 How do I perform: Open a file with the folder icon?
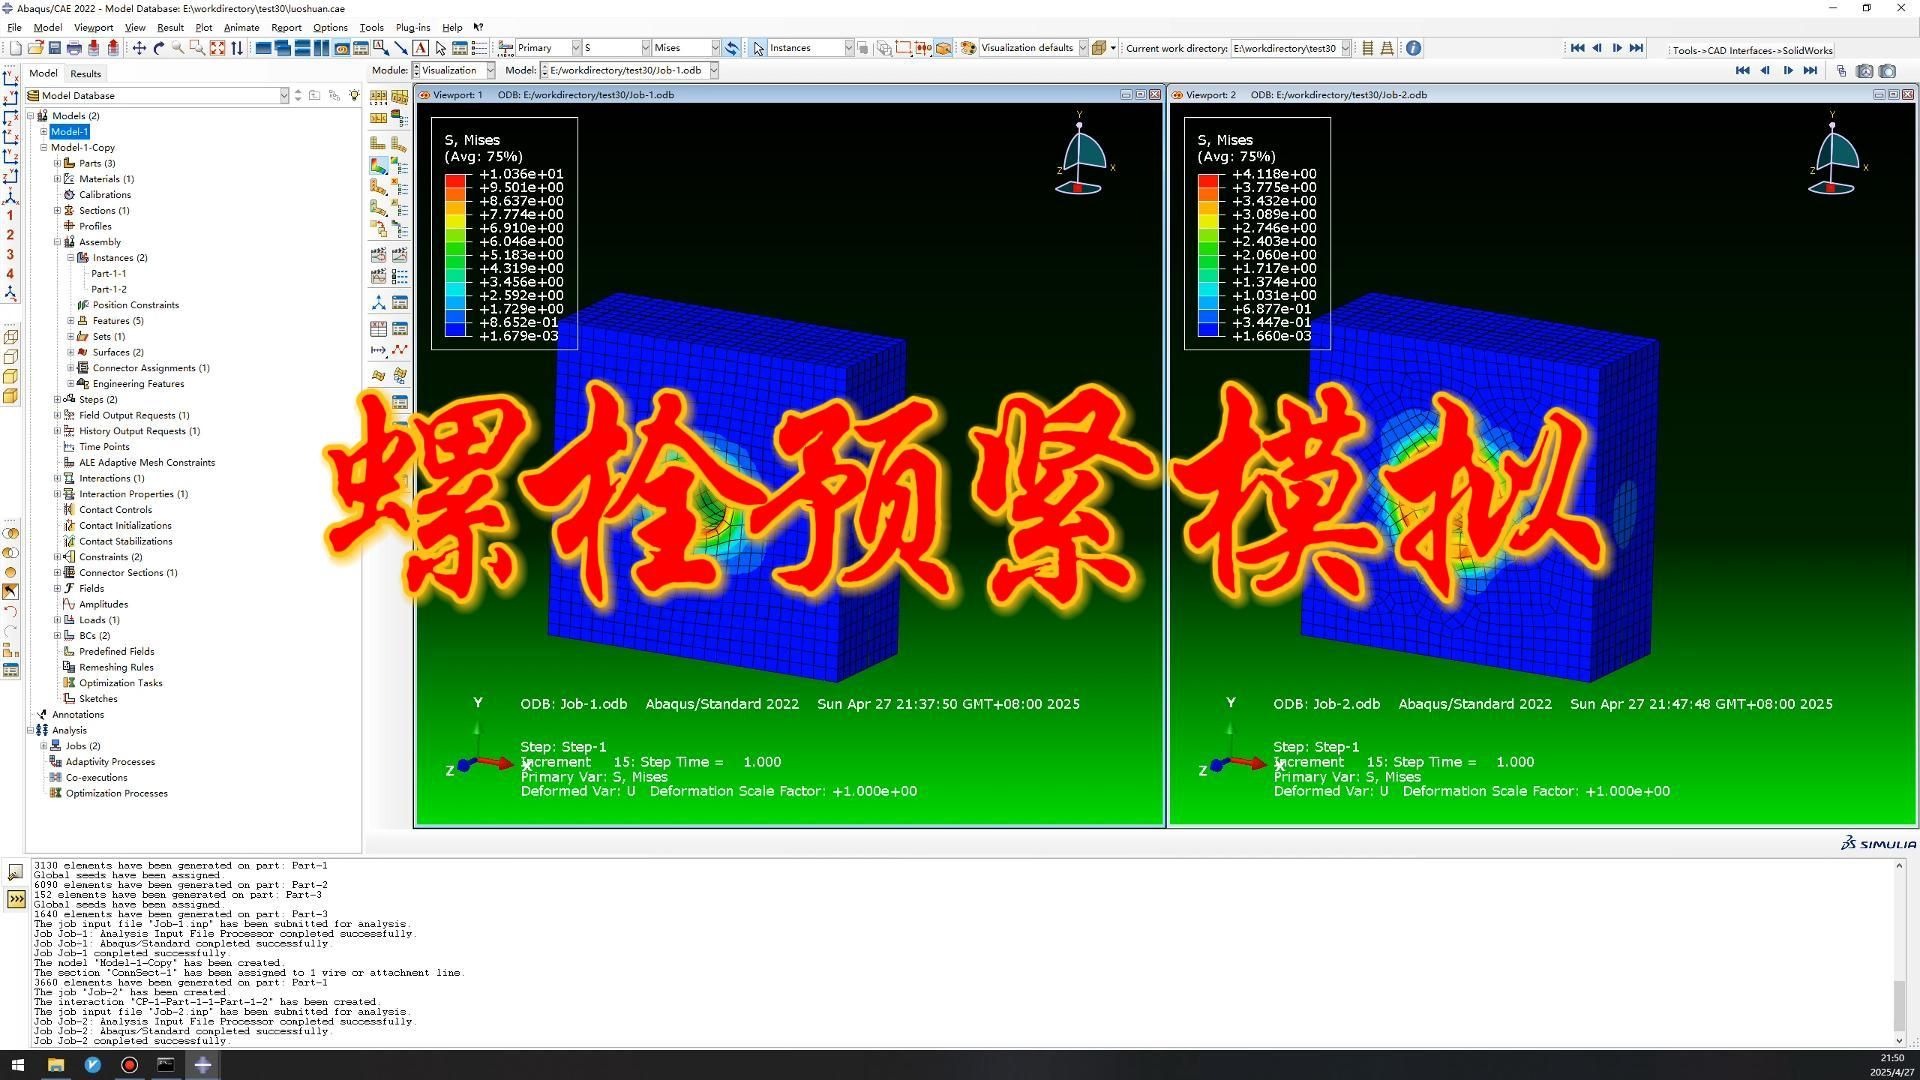click(35, 48)
